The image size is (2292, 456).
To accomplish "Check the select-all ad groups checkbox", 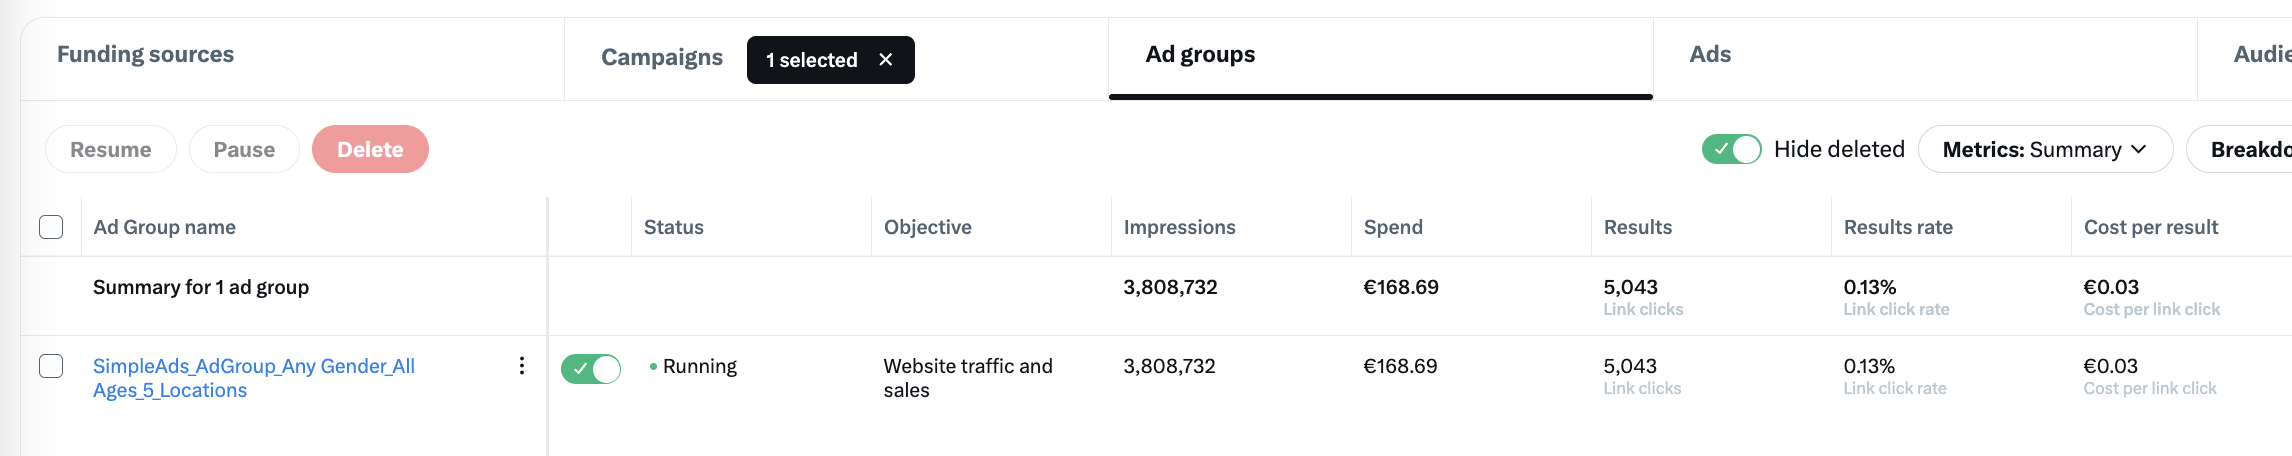I will (x=51, y=227).
